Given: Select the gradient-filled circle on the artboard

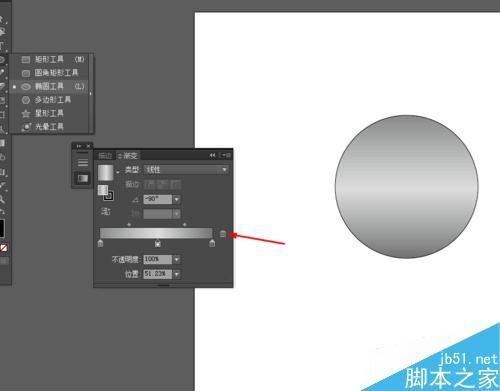Looking at the screenshot, I should (407, 187).
